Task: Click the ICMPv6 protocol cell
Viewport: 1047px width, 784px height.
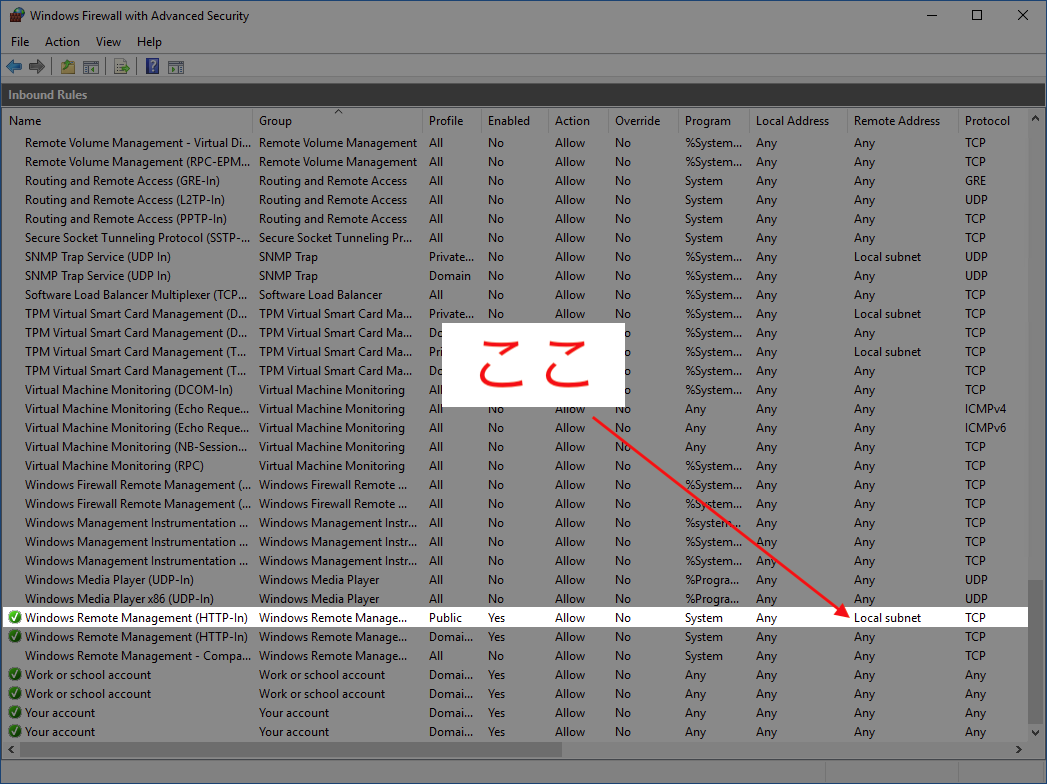Action: [986, 428]
